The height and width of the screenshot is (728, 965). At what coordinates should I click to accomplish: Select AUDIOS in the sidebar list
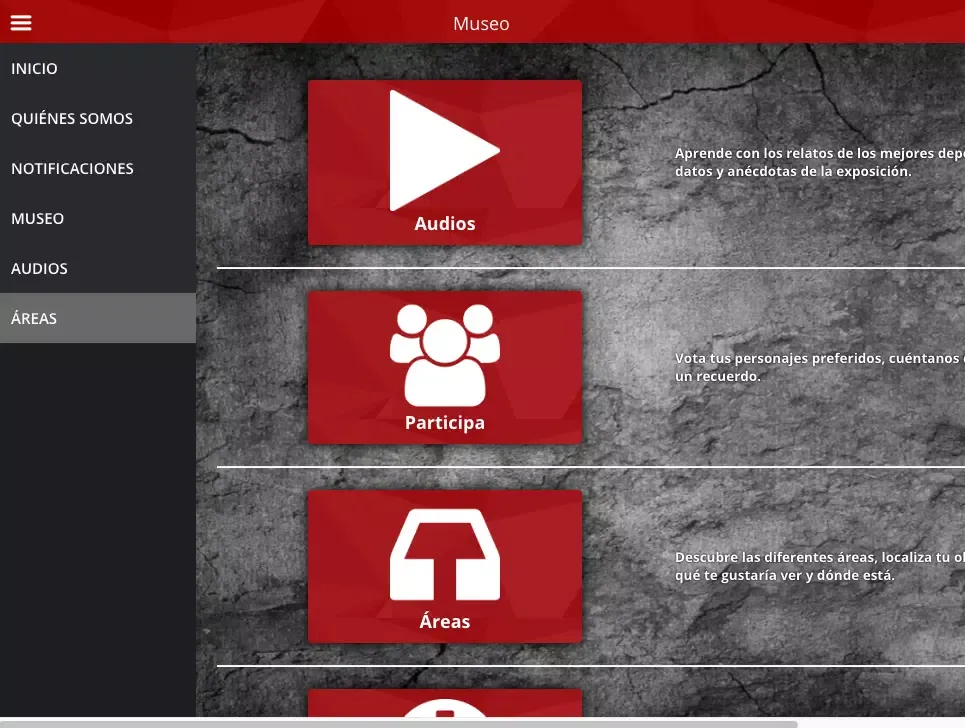point(40,269)
